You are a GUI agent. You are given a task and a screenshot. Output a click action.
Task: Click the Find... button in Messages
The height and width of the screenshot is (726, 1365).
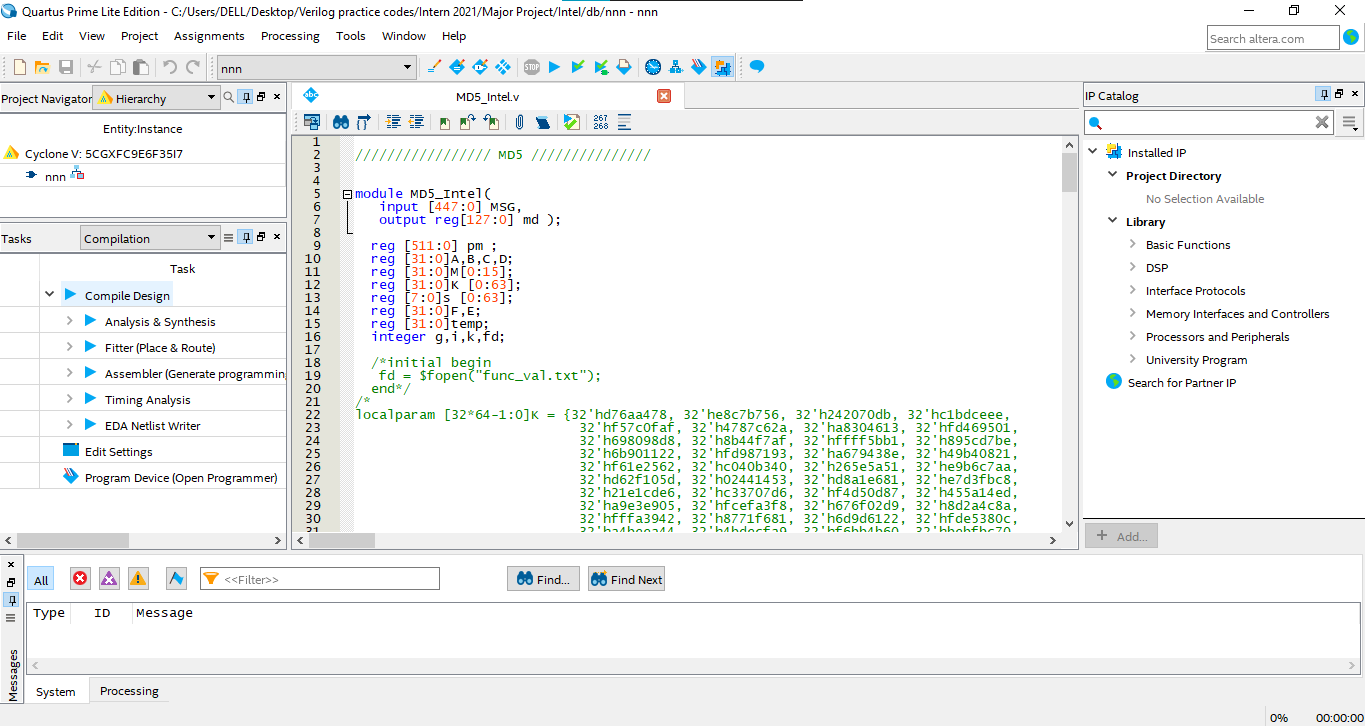(543, 579)
